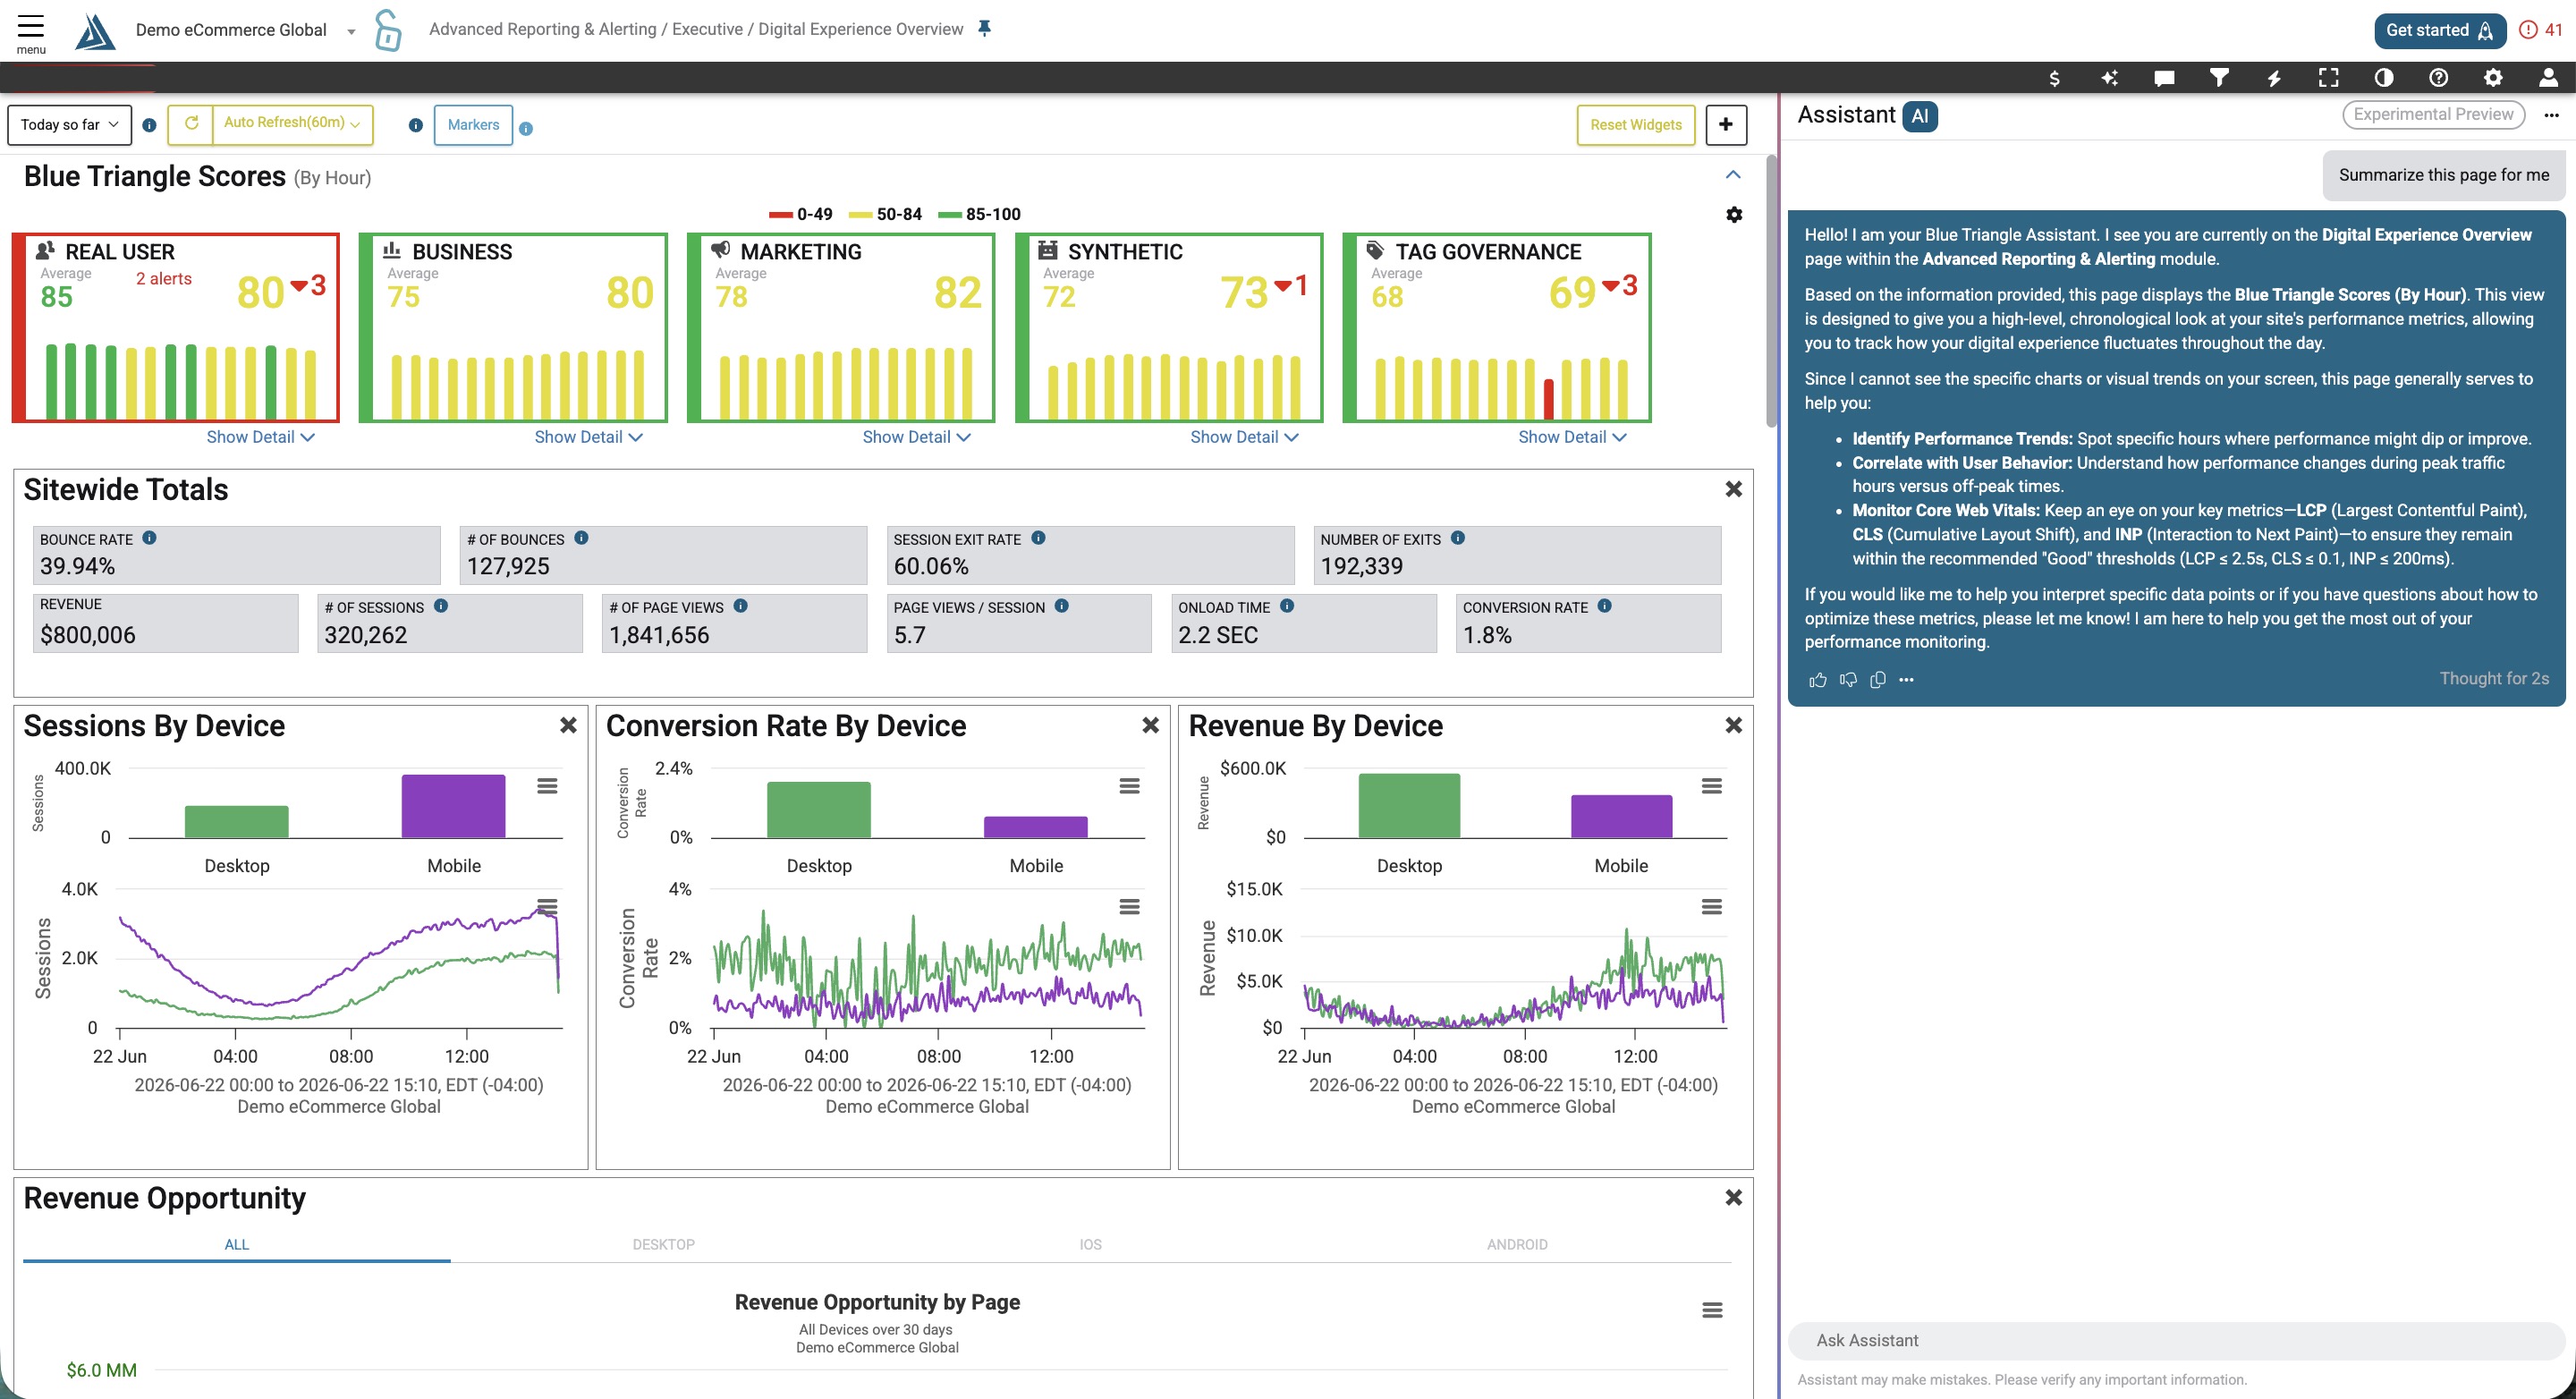2576x1399 pixels.
Task: Close the Sessions By Device widget
Action: tap(568, 725)
